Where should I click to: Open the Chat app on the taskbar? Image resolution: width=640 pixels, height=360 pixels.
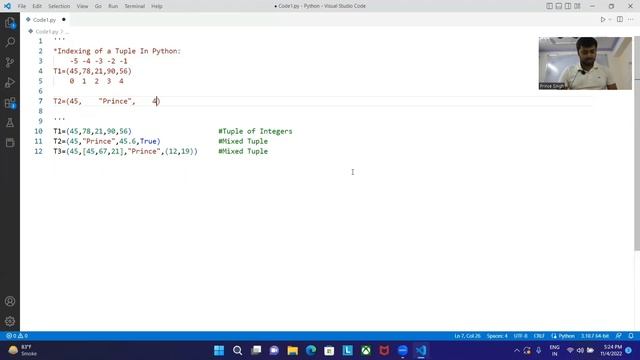(274, 351)
